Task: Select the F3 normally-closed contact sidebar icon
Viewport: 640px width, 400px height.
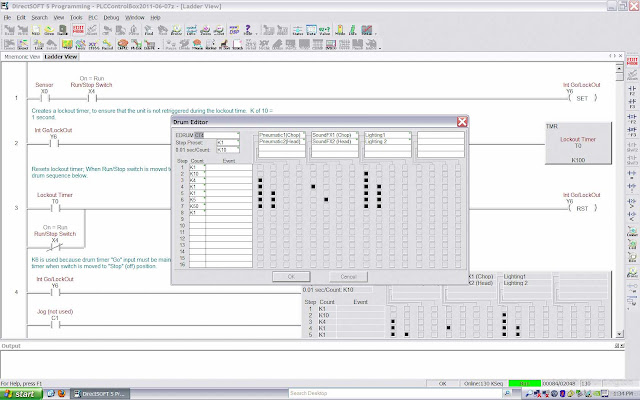Action: pos(632,103)
